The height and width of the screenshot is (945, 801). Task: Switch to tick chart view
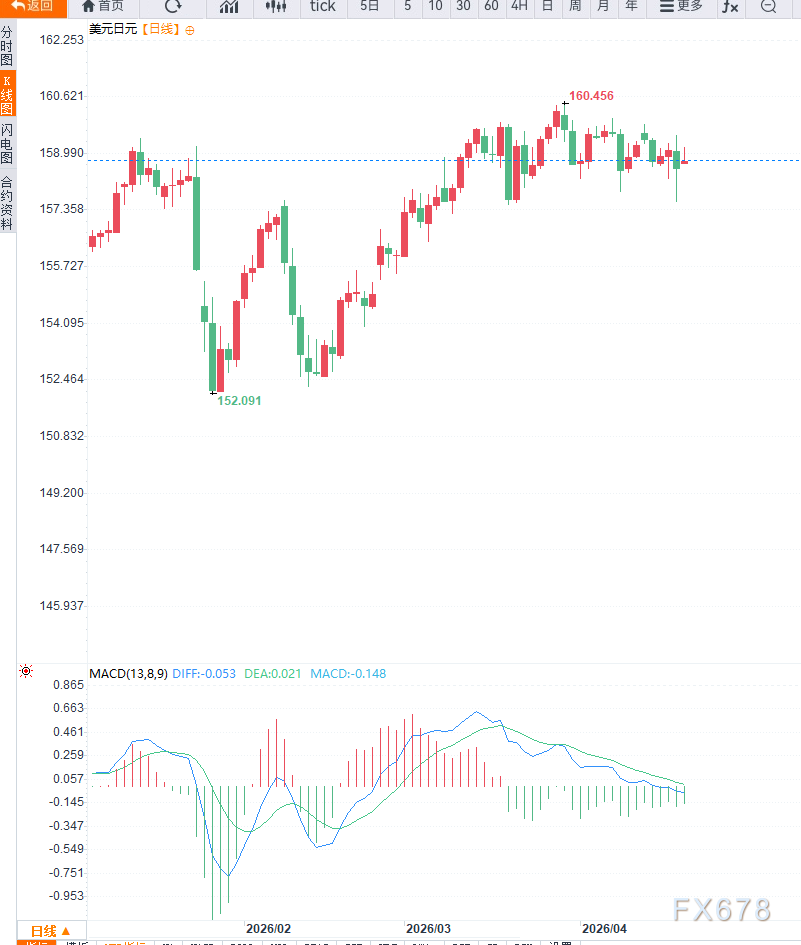323,7
